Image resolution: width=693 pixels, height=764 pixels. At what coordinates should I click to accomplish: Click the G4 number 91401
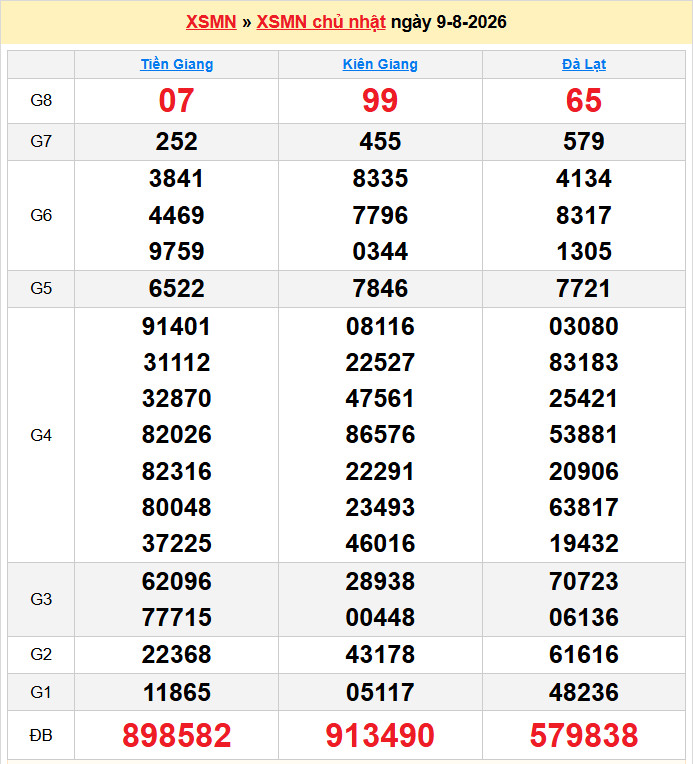click(x=176, y=326)
